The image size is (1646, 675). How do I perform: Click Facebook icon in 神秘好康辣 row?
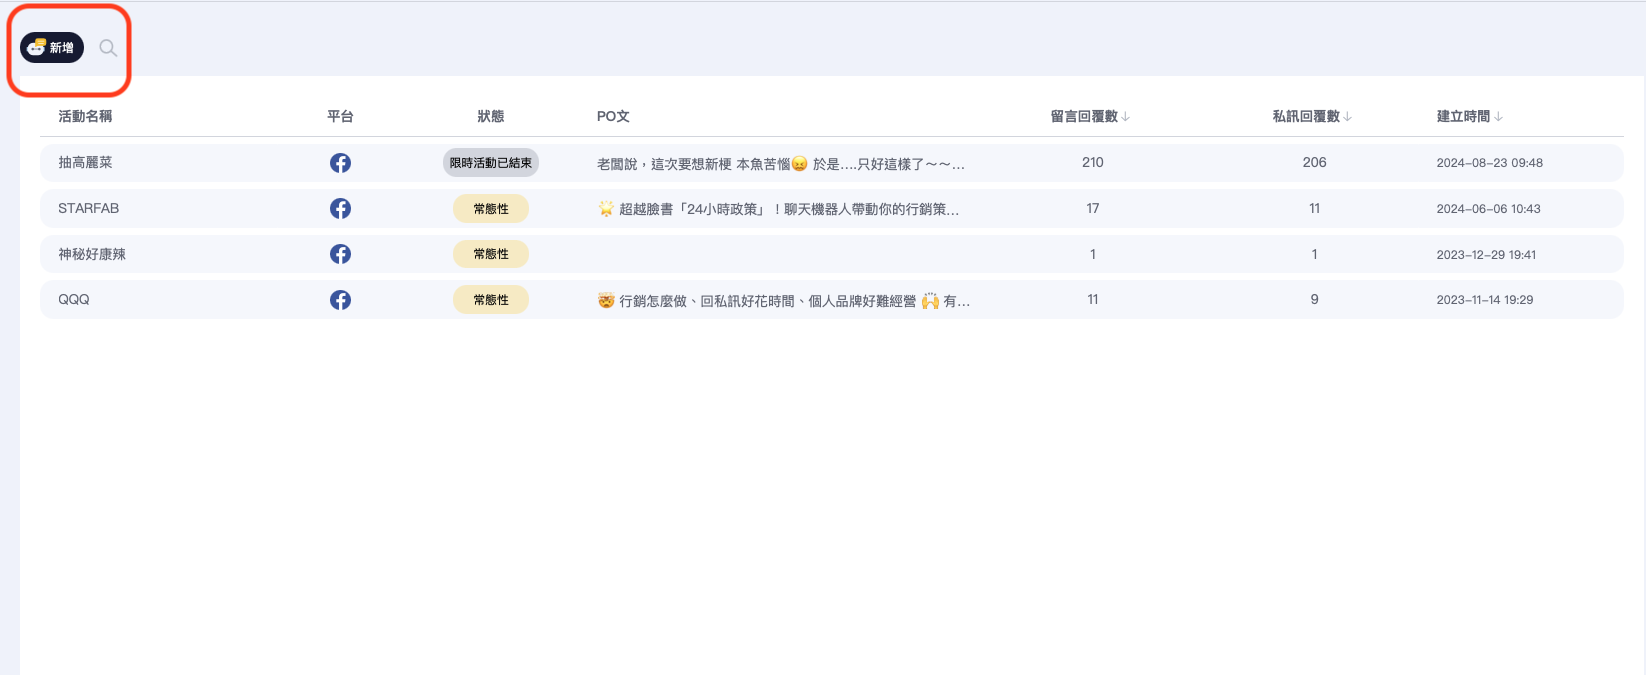point(340,254)
